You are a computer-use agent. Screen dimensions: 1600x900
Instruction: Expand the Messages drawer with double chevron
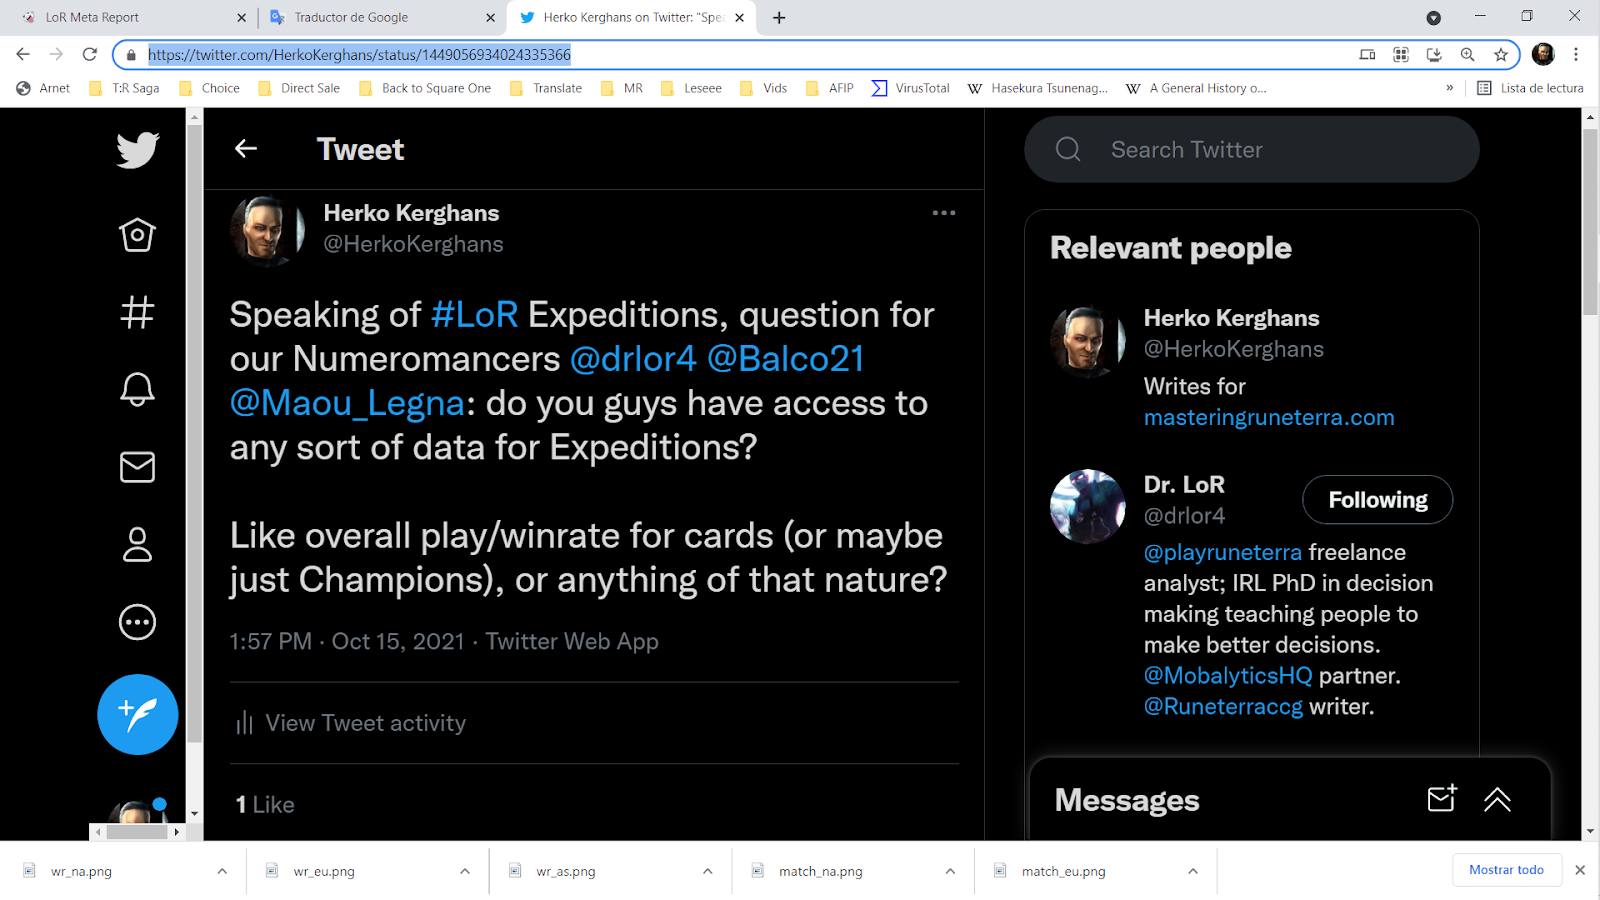[1497, 799]
